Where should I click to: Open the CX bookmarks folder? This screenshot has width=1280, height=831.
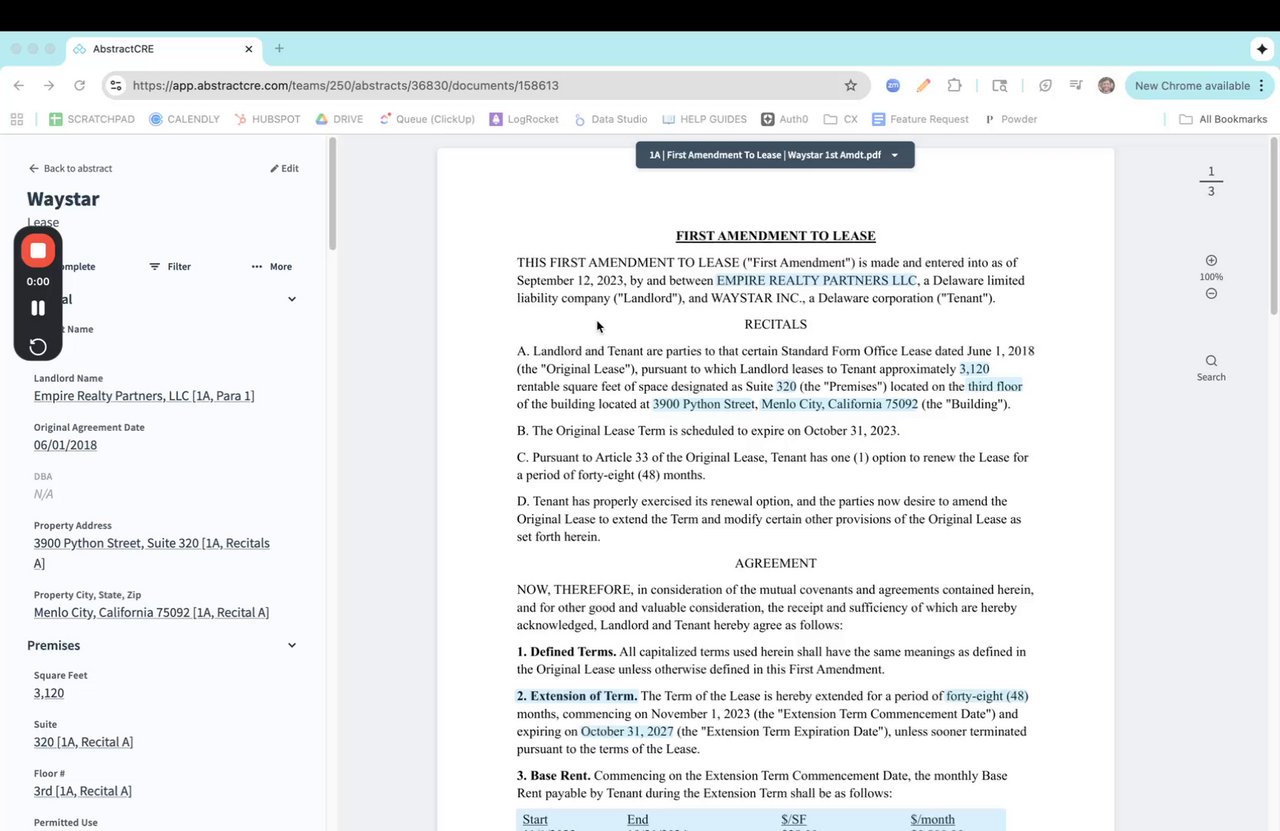(x=840, y=119)
